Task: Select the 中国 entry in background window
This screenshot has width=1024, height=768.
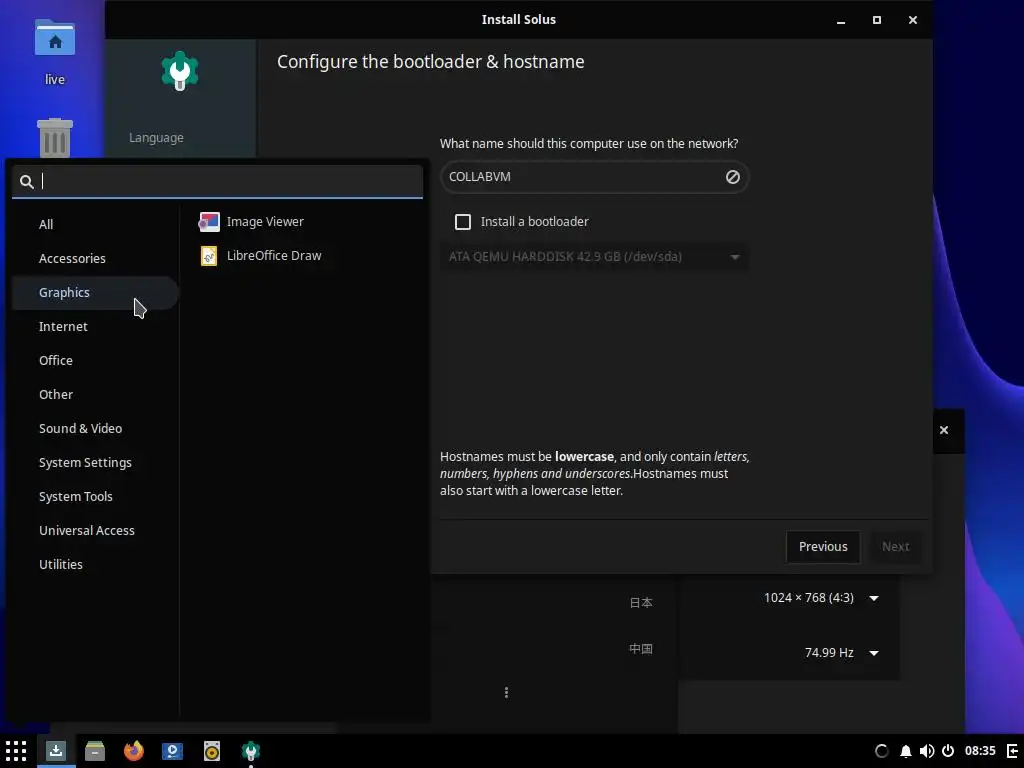Action: click(641, 648)
